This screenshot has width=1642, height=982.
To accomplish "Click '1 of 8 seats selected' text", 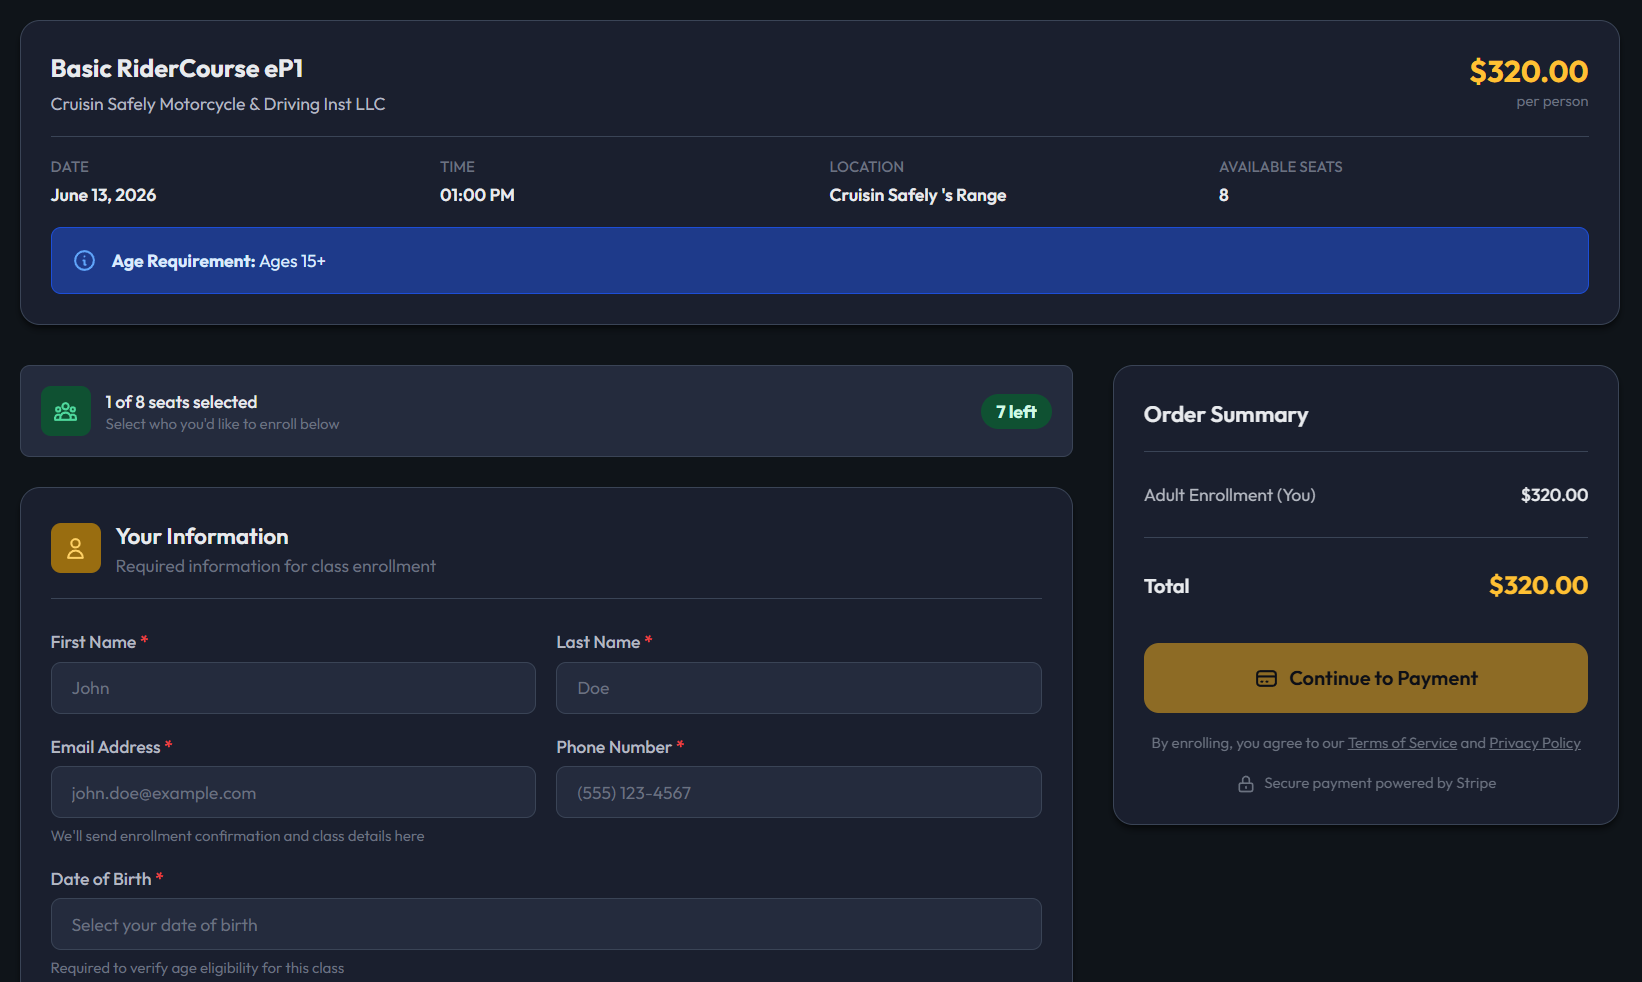I will [x=182, y=402].
